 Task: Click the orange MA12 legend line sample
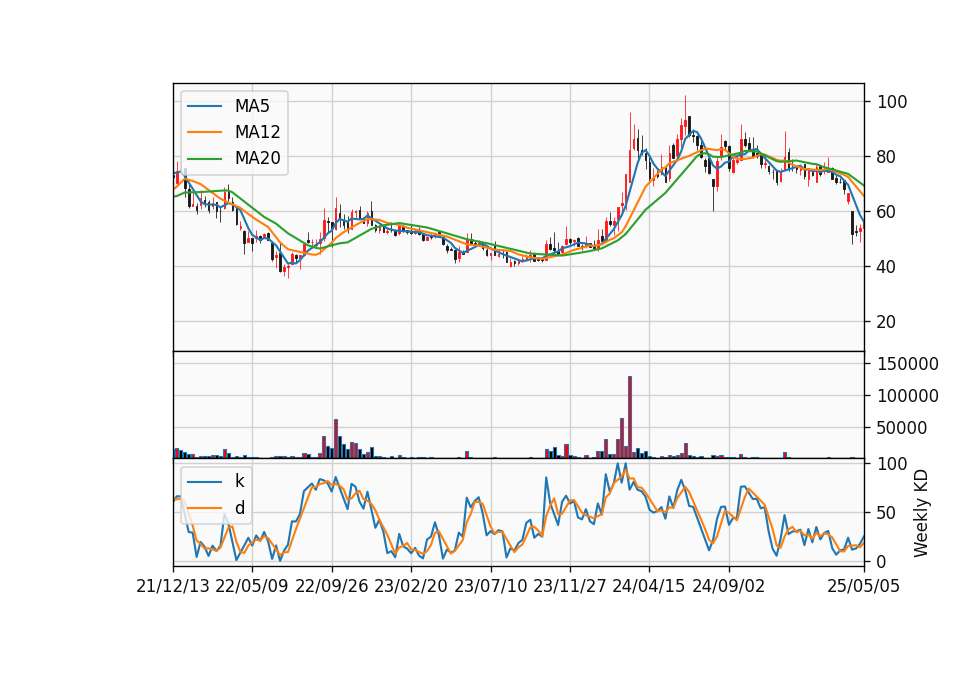point(204,132)
